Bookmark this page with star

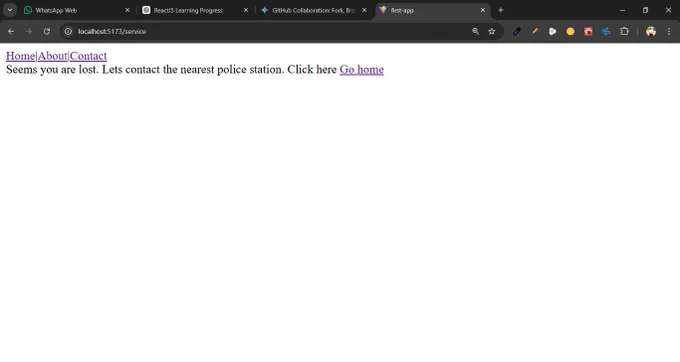pyautogui.click(x=491, y=31)
